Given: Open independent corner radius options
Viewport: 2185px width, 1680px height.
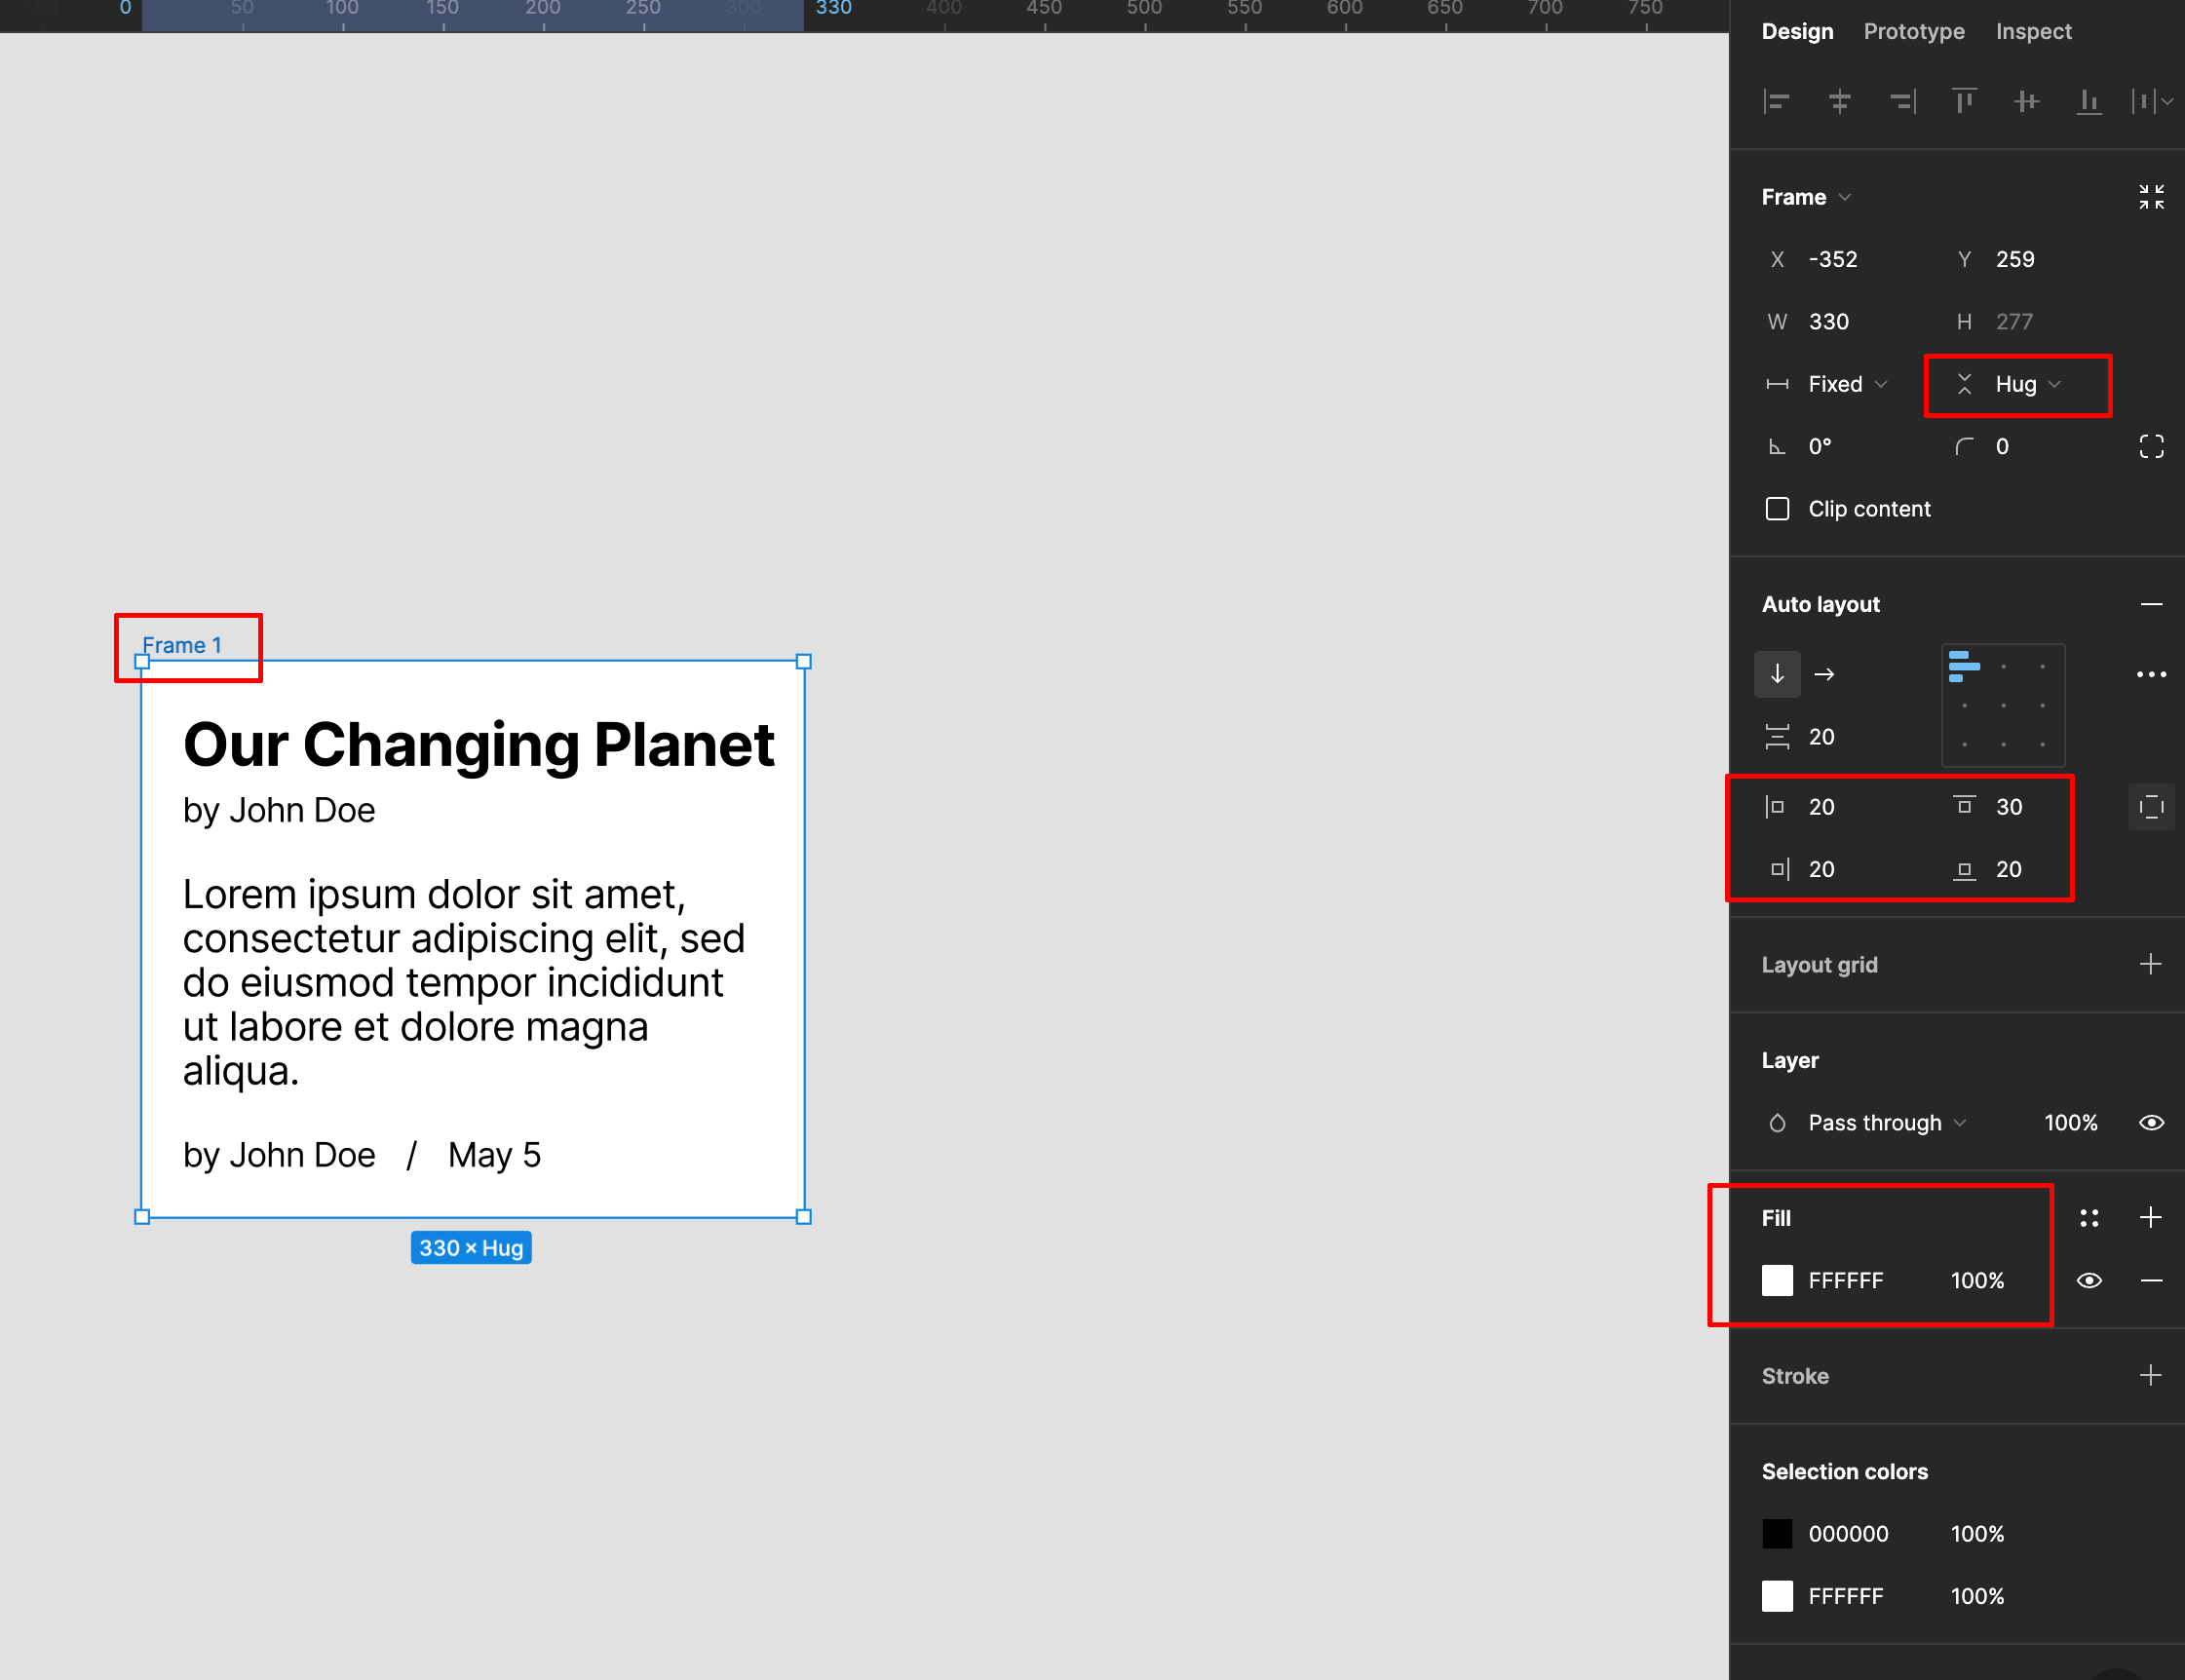Looking at the screenshot, I should click(x=2151, y=447).
